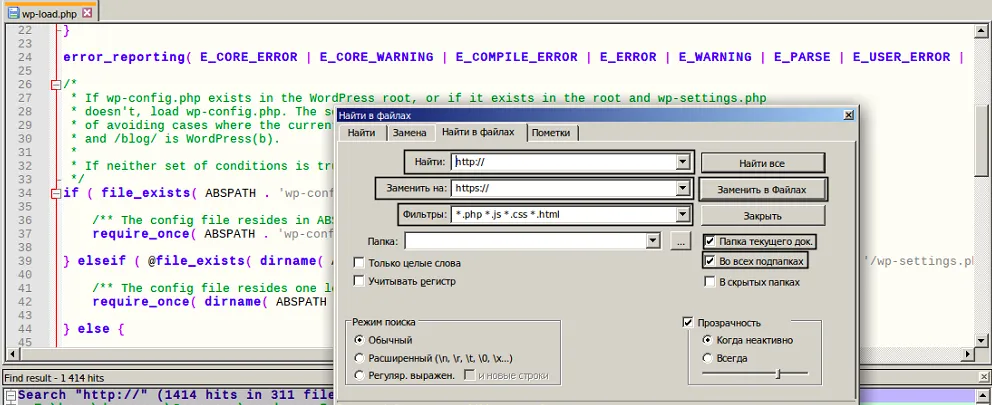The height and width of the screenshot is (405, 992).
Task: Collapse the if block at line 34
Action: point(55,193)
